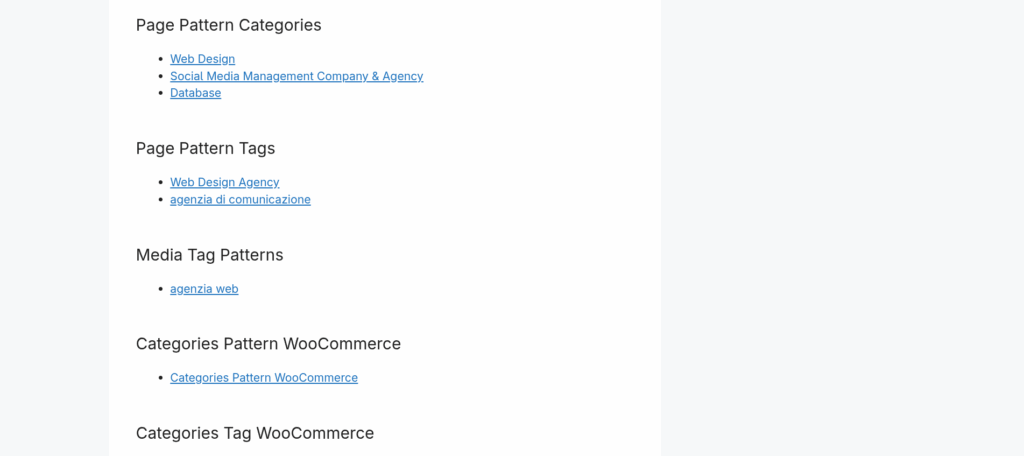Open the Web Design category link
The width and height of the screenshot is (1024, 456).
click(202, 59)
